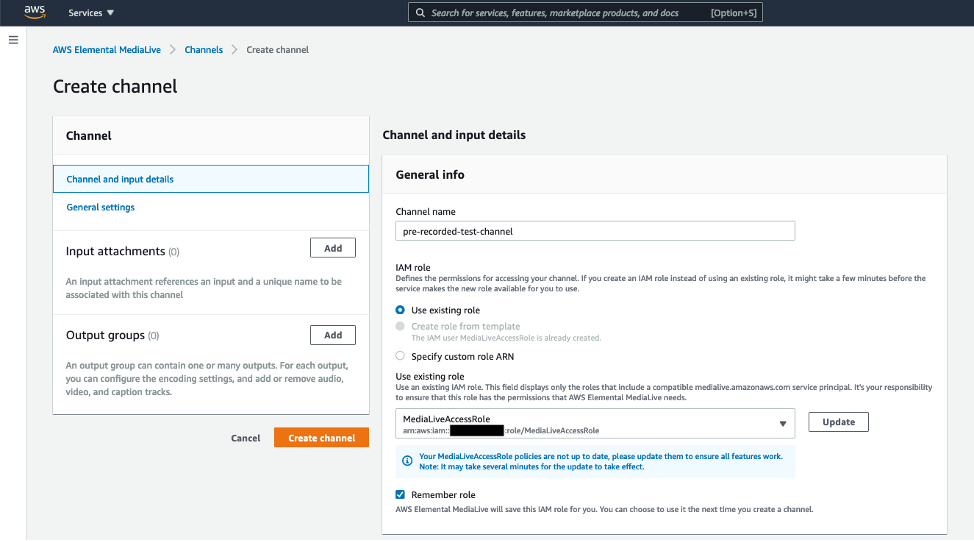974x541 pixels.
Task: Expand the MediaLiveAccessRole dropdown arrow
Action: click(783, 424)
